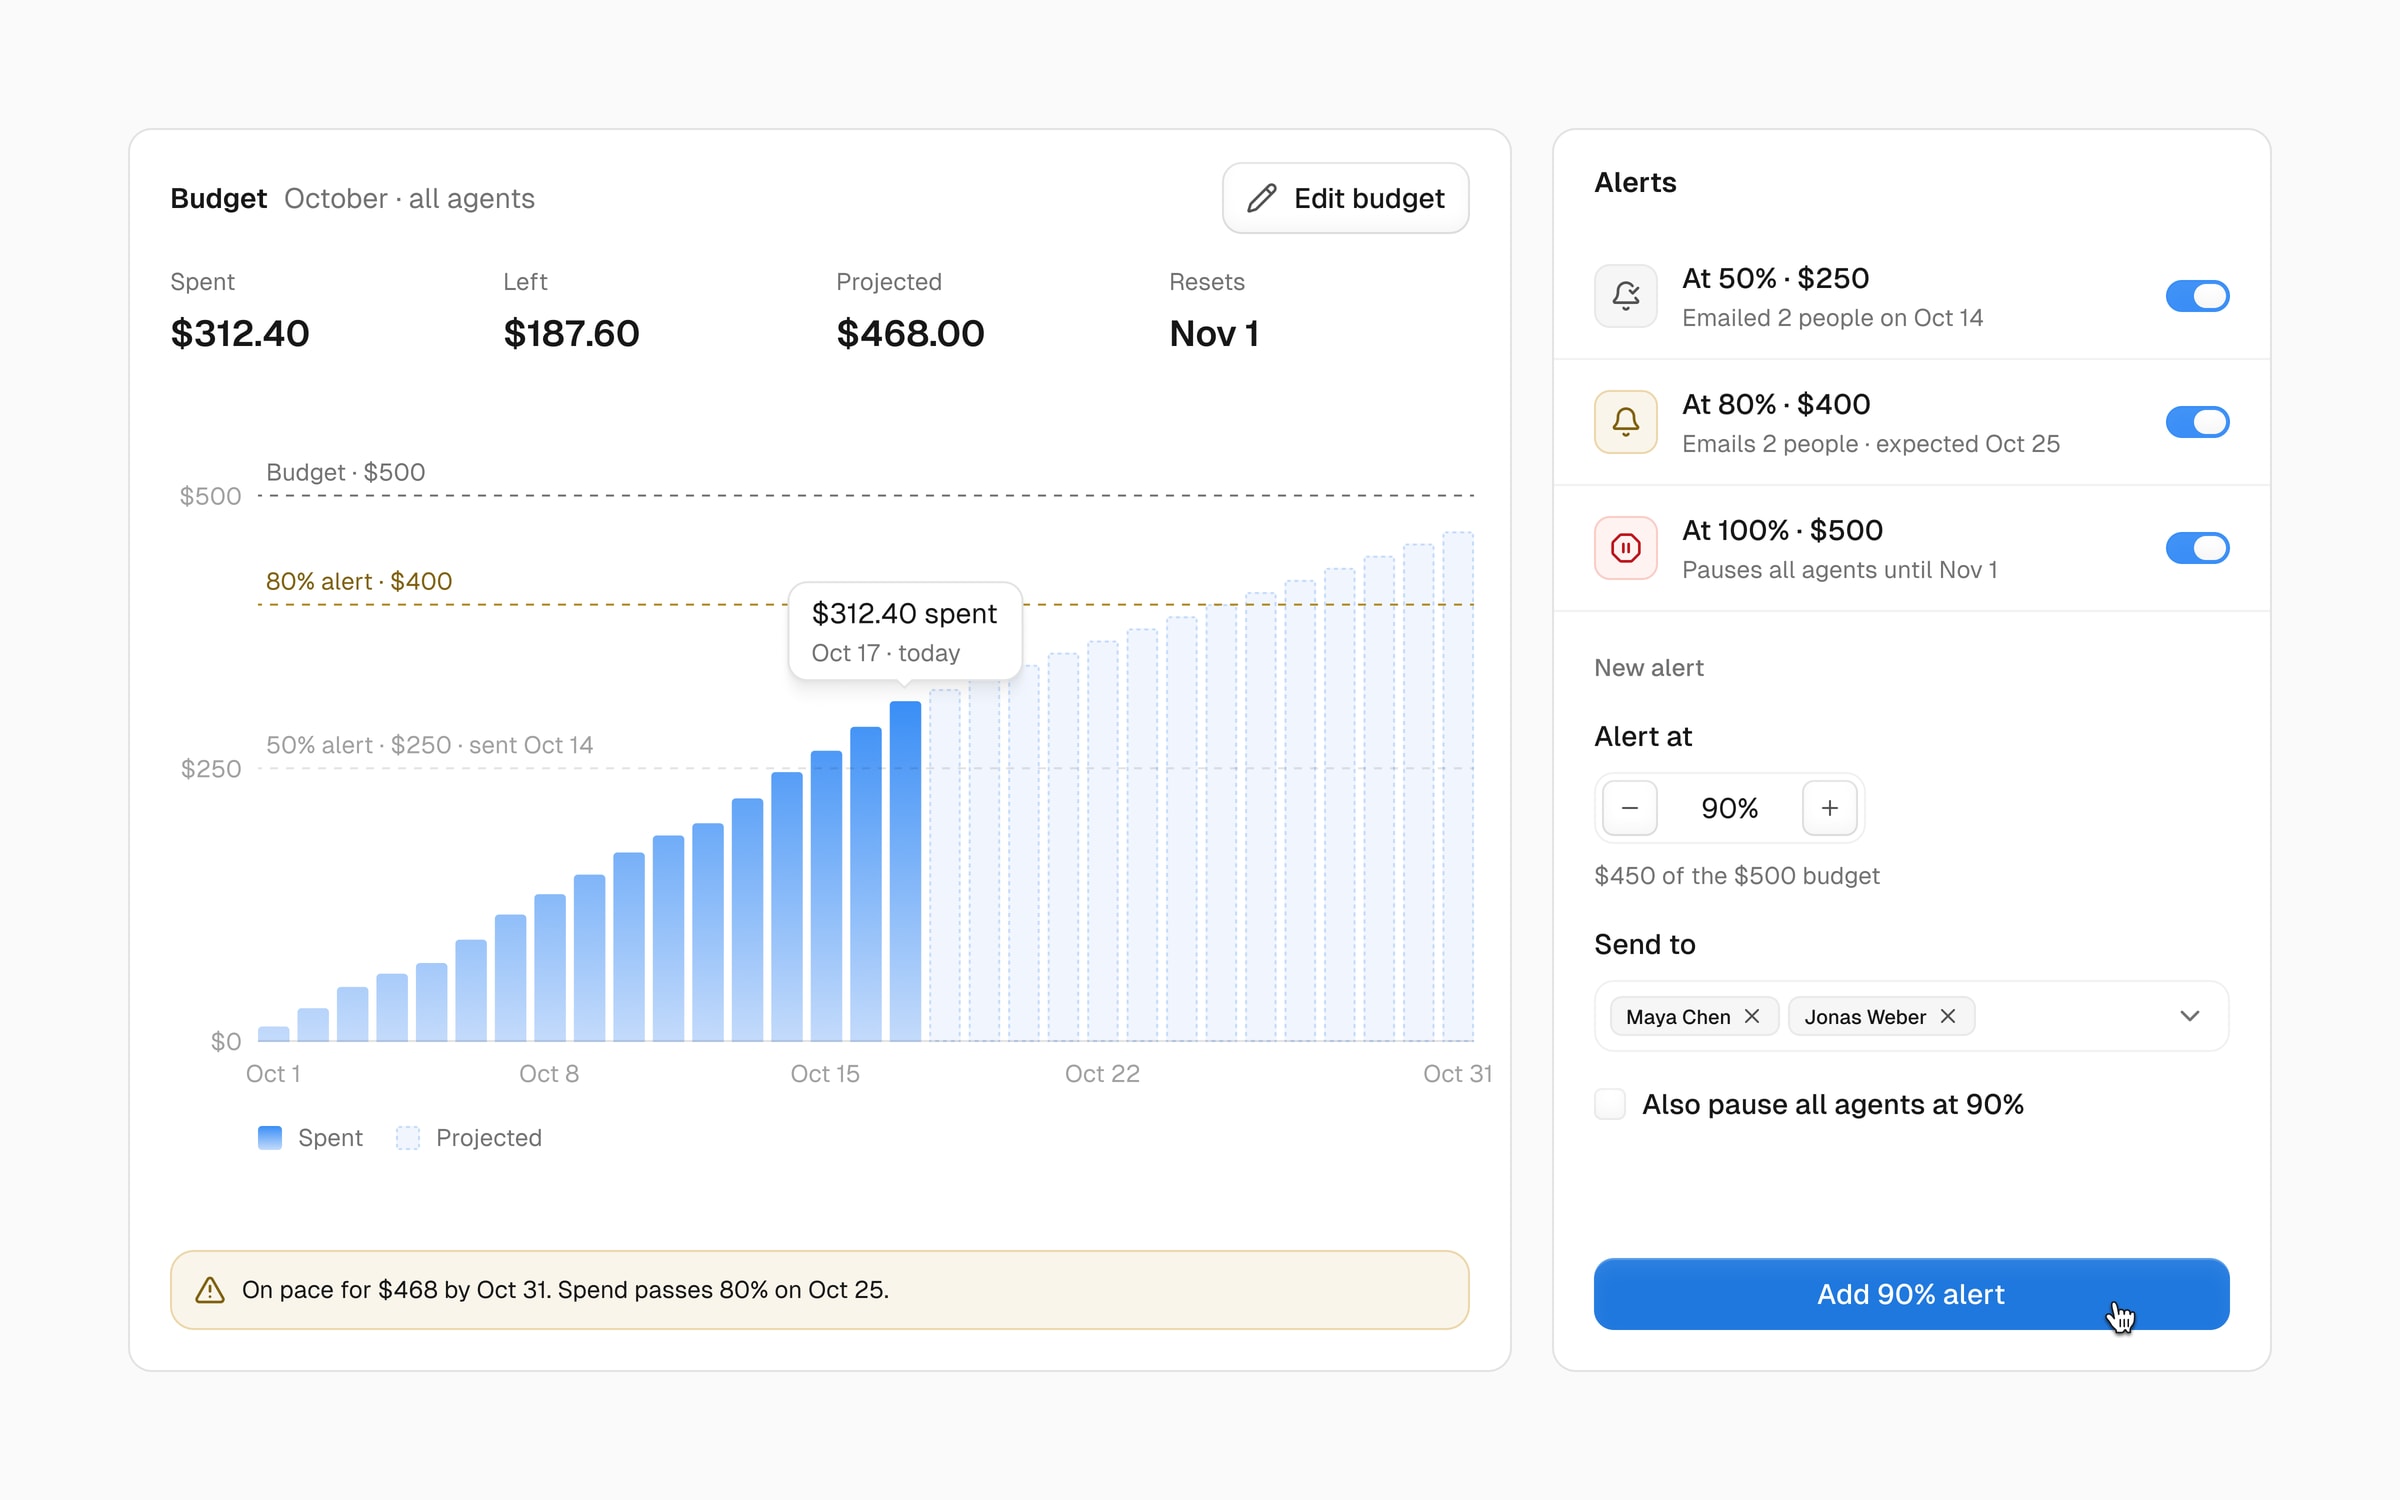Click the Maya Chen recipient chip
The image size is (2400, 1500).
click(x=1694, y=1016)
